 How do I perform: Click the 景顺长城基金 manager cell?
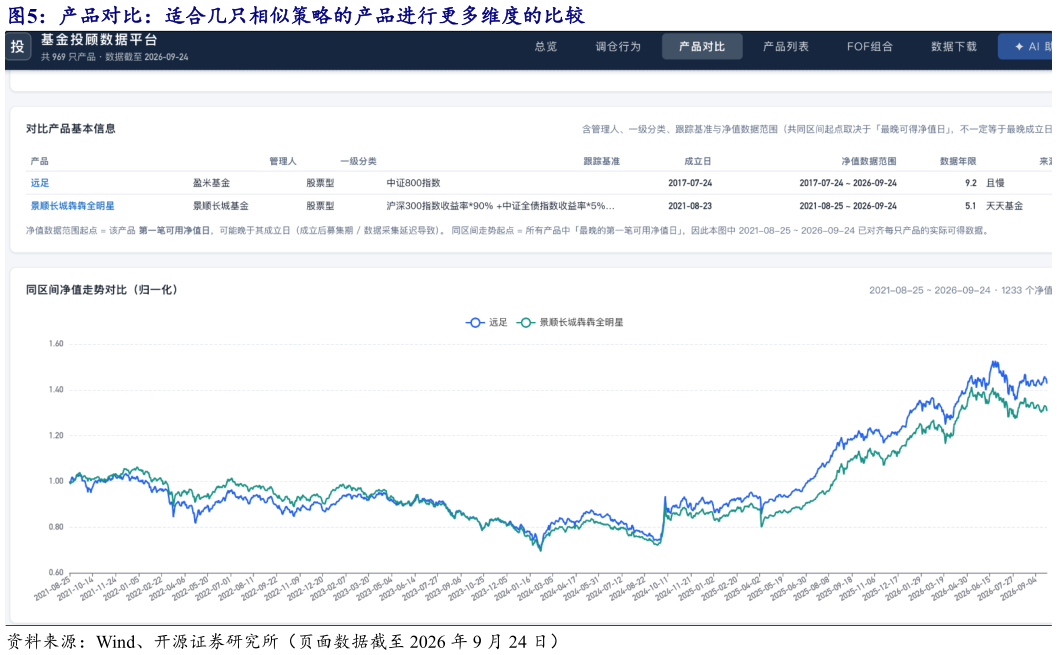coord(220,206)
